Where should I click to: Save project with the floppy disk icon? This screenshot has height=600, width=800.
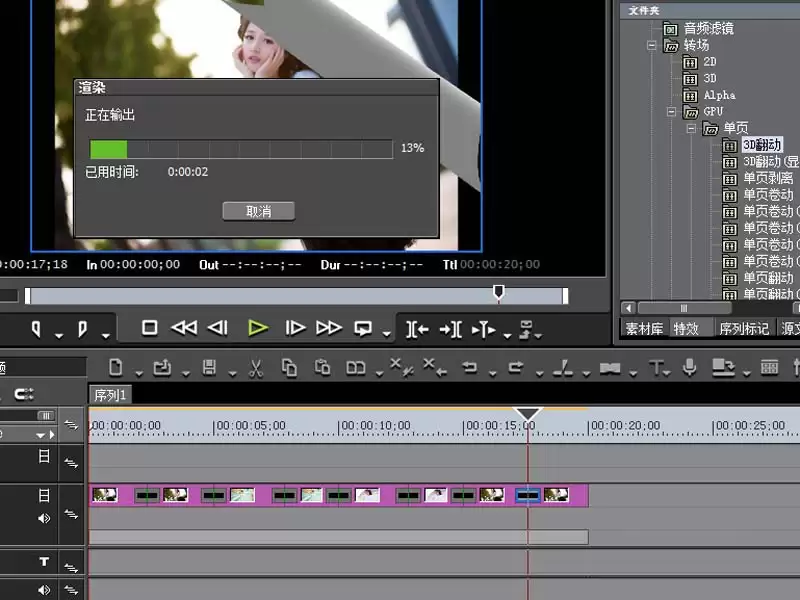coord(209,367)
